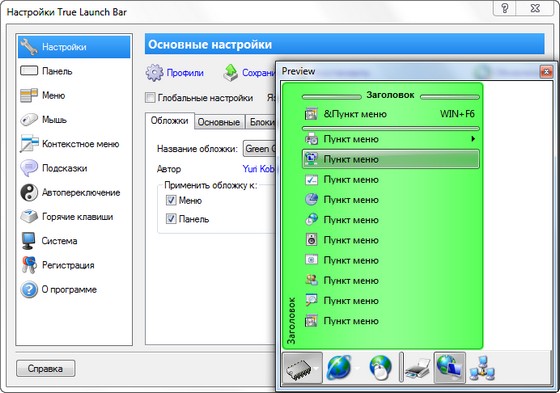Click the toolbar separator grip in preview
The image size is (560, 393).
tap(401, 367)
